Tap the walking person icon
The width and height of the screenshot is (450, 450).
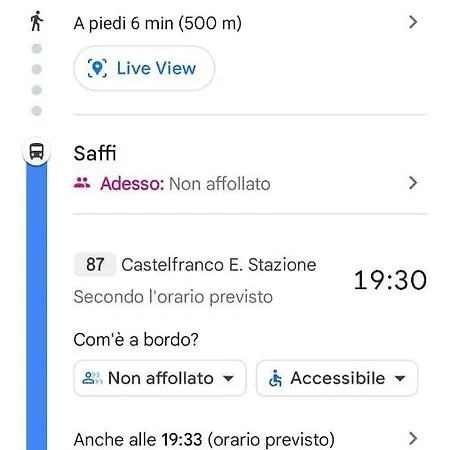tap(37, 21)
